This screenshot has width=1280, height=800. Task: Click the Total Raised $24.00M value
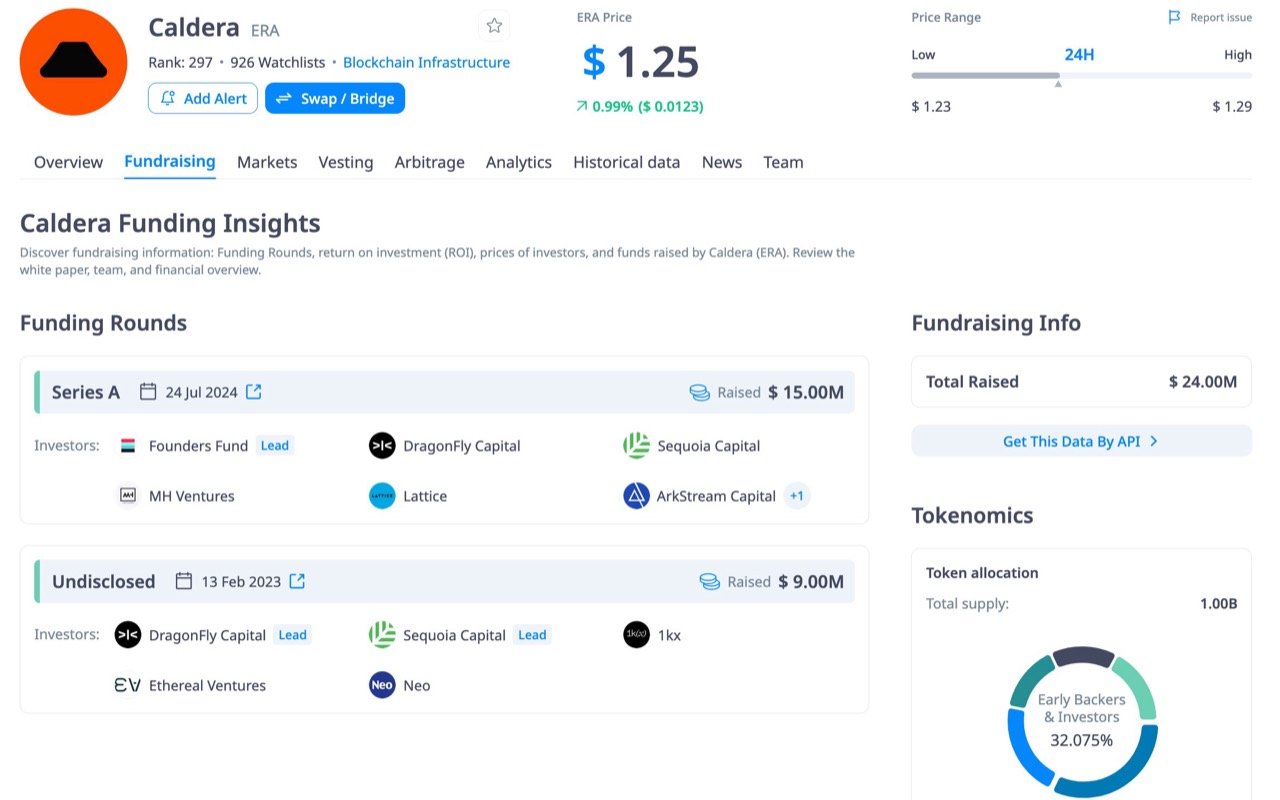click(x=1203, y=382)
